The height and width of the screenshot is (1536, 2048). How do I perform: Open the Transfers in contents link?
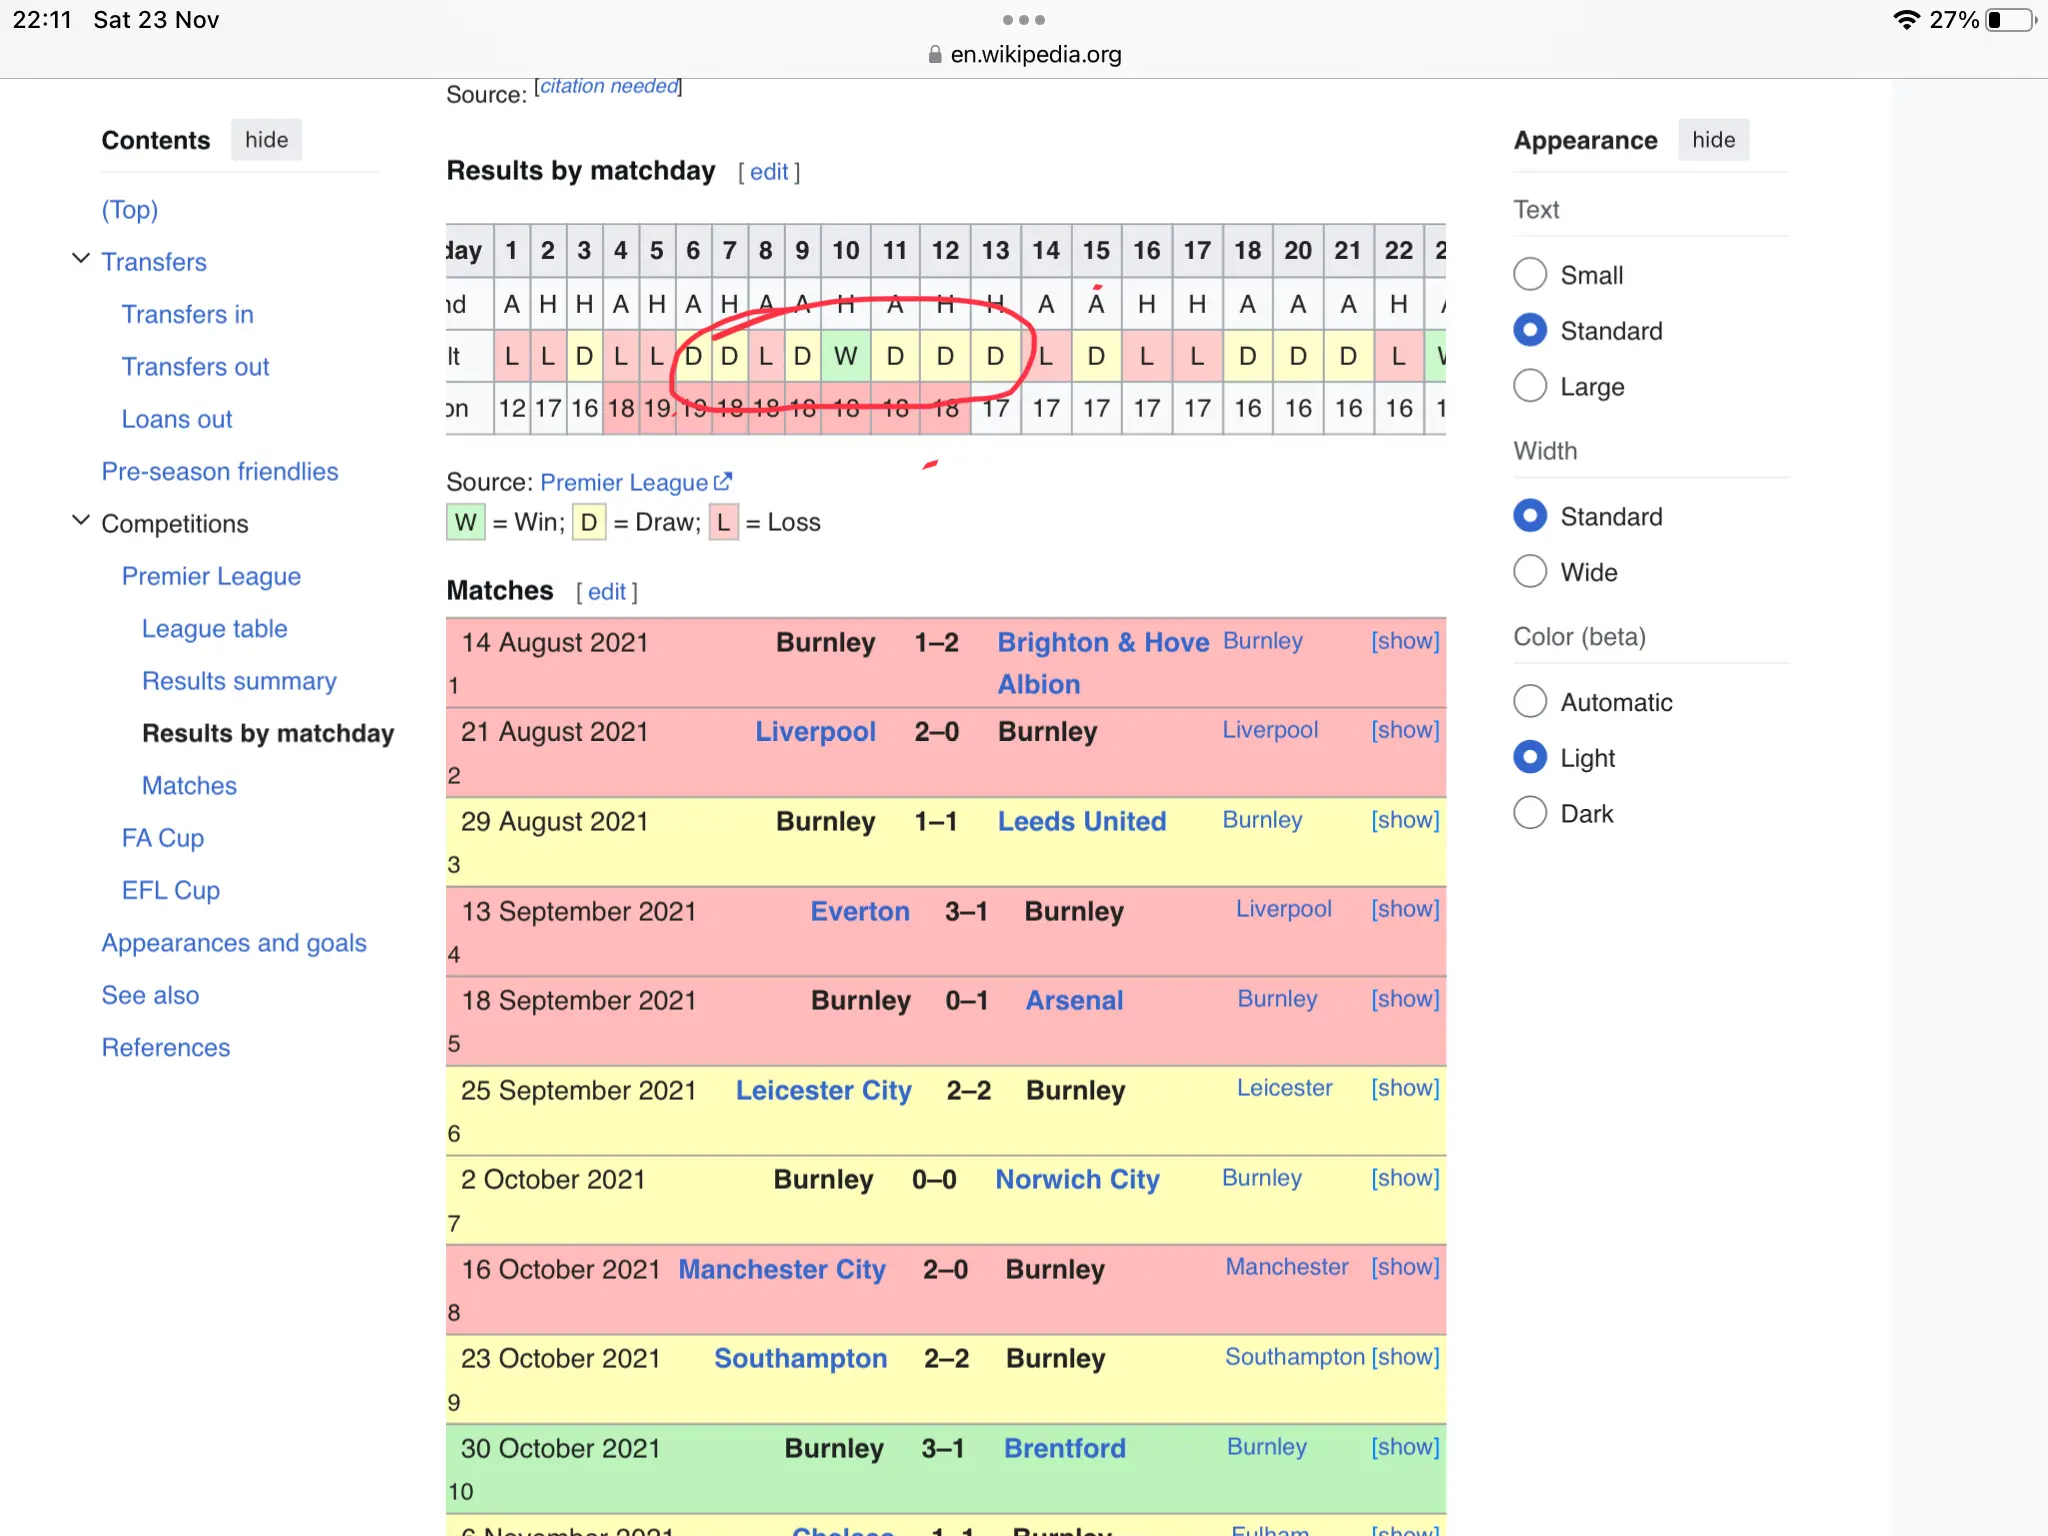click(187, 313)
